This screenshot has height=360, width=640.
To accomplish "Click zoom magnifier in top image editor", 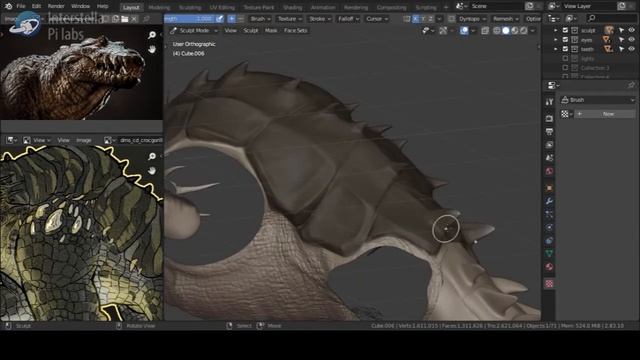I will coord(152,35).
